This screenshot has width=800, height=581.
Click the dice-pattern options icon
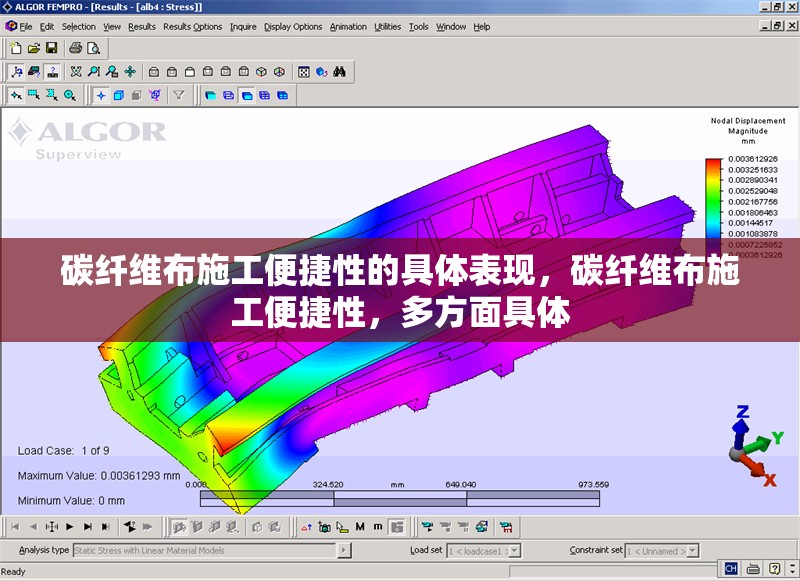(x=304, y=72)
